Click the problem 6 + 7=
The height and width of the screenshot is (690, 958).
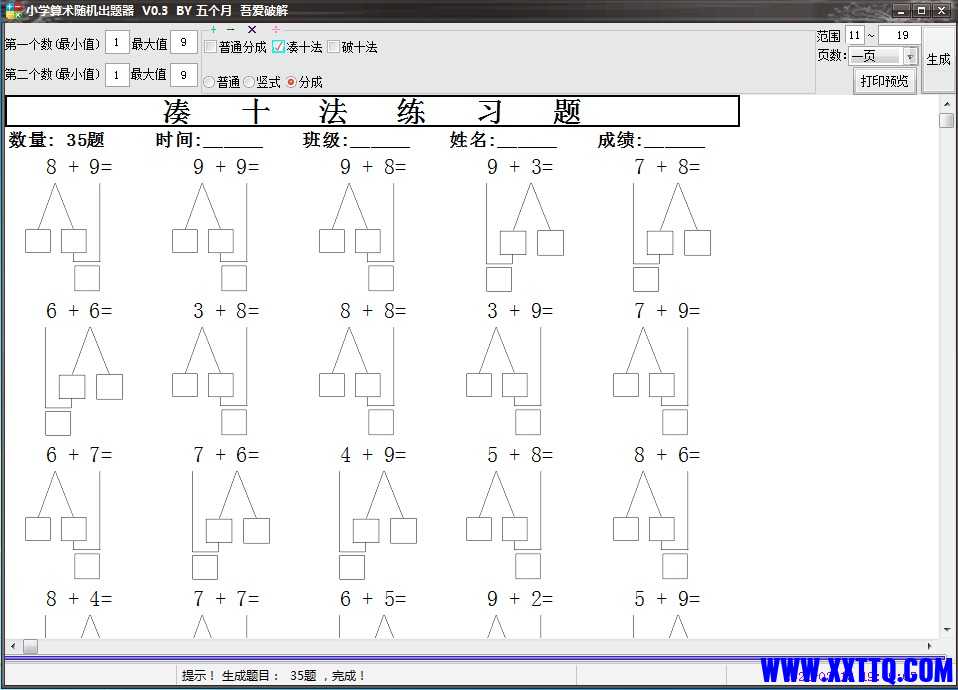[x=79, y=455]
